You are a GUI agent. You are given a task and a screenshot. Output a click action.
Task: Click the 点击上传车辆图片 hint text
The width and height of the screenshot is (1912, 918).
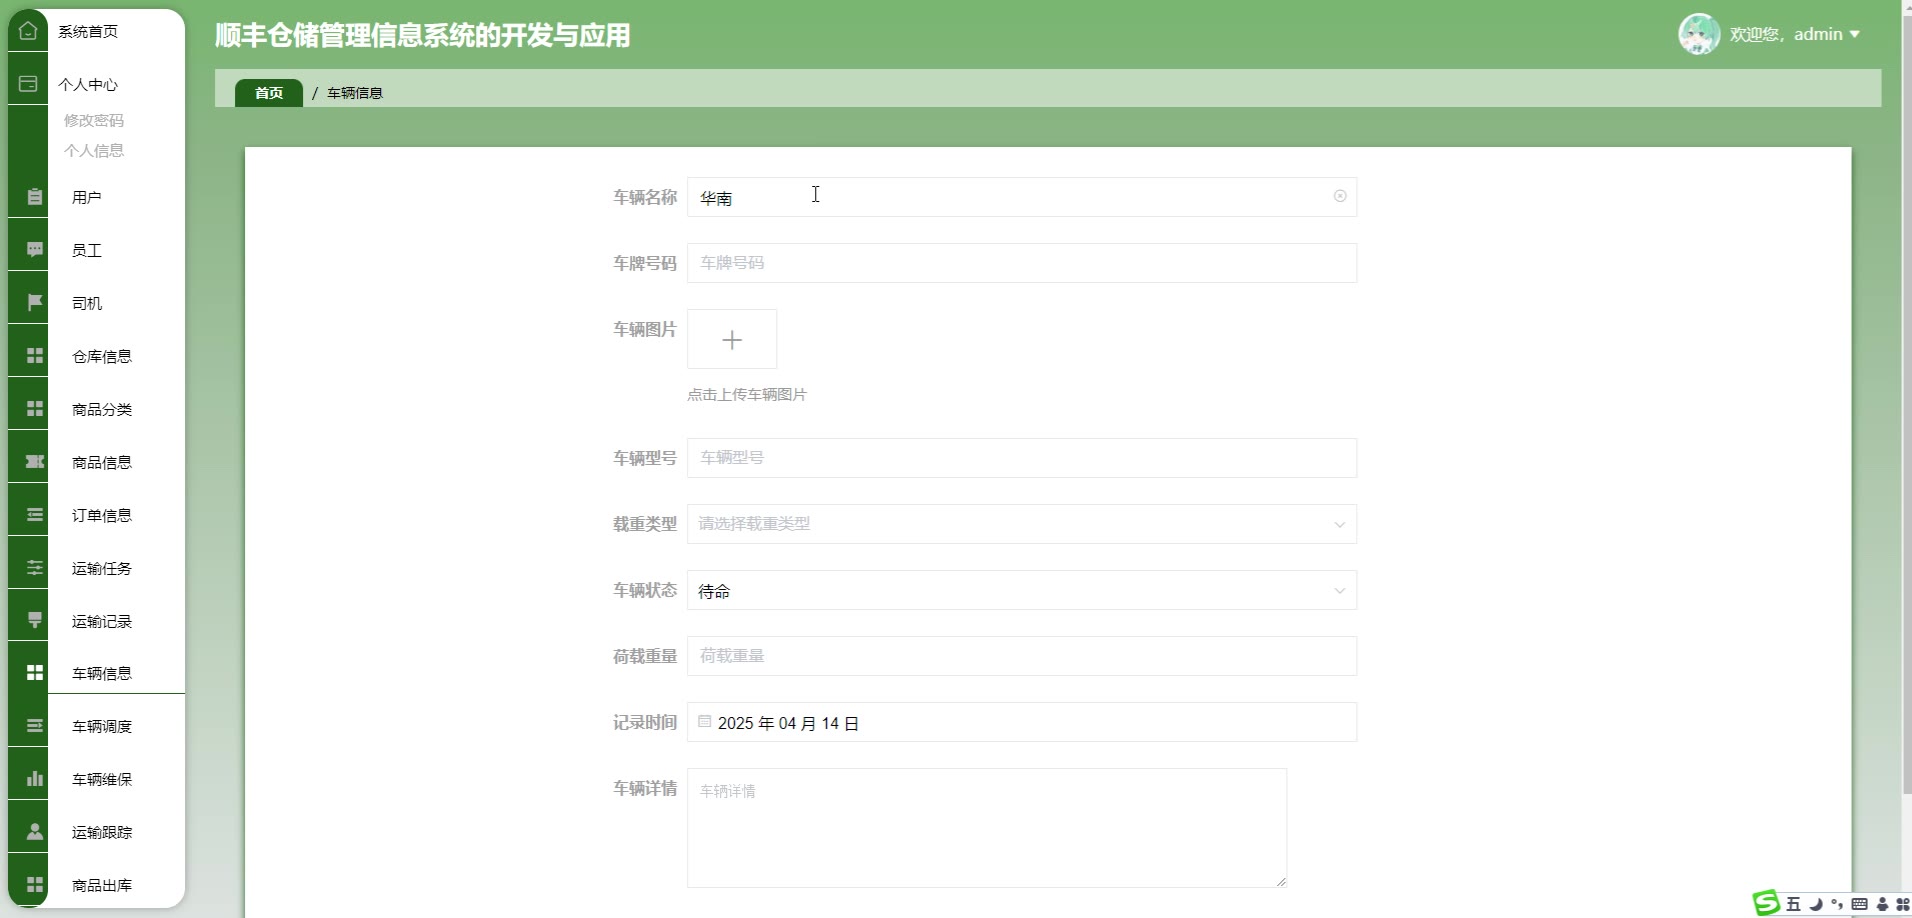[x=747, y=394]
